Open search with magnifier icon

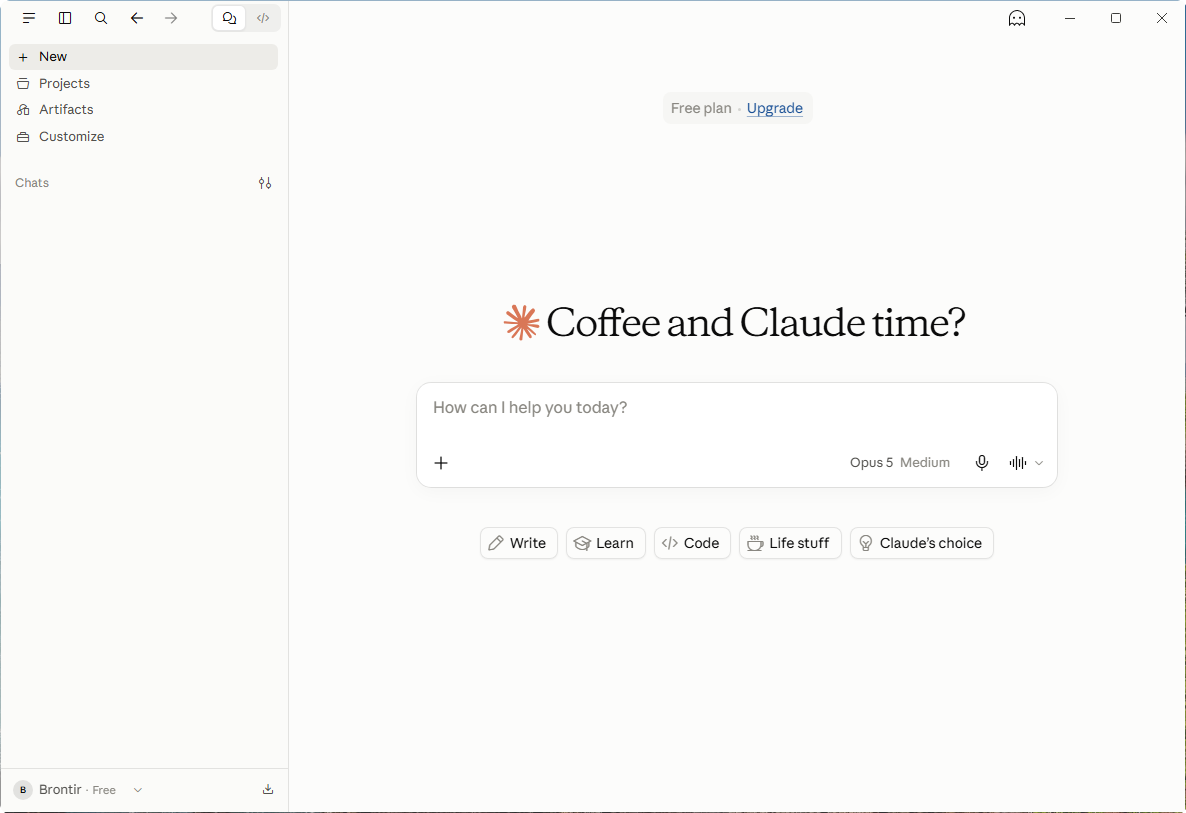coord(101,18)
